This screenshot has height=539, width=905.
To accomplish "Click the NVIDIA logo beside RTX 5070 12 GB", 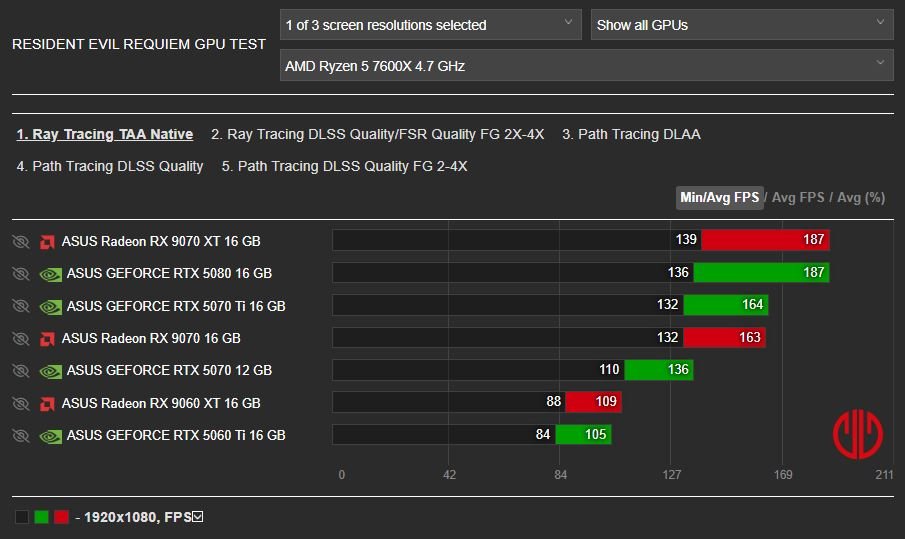I will click(x=50, y=371).
